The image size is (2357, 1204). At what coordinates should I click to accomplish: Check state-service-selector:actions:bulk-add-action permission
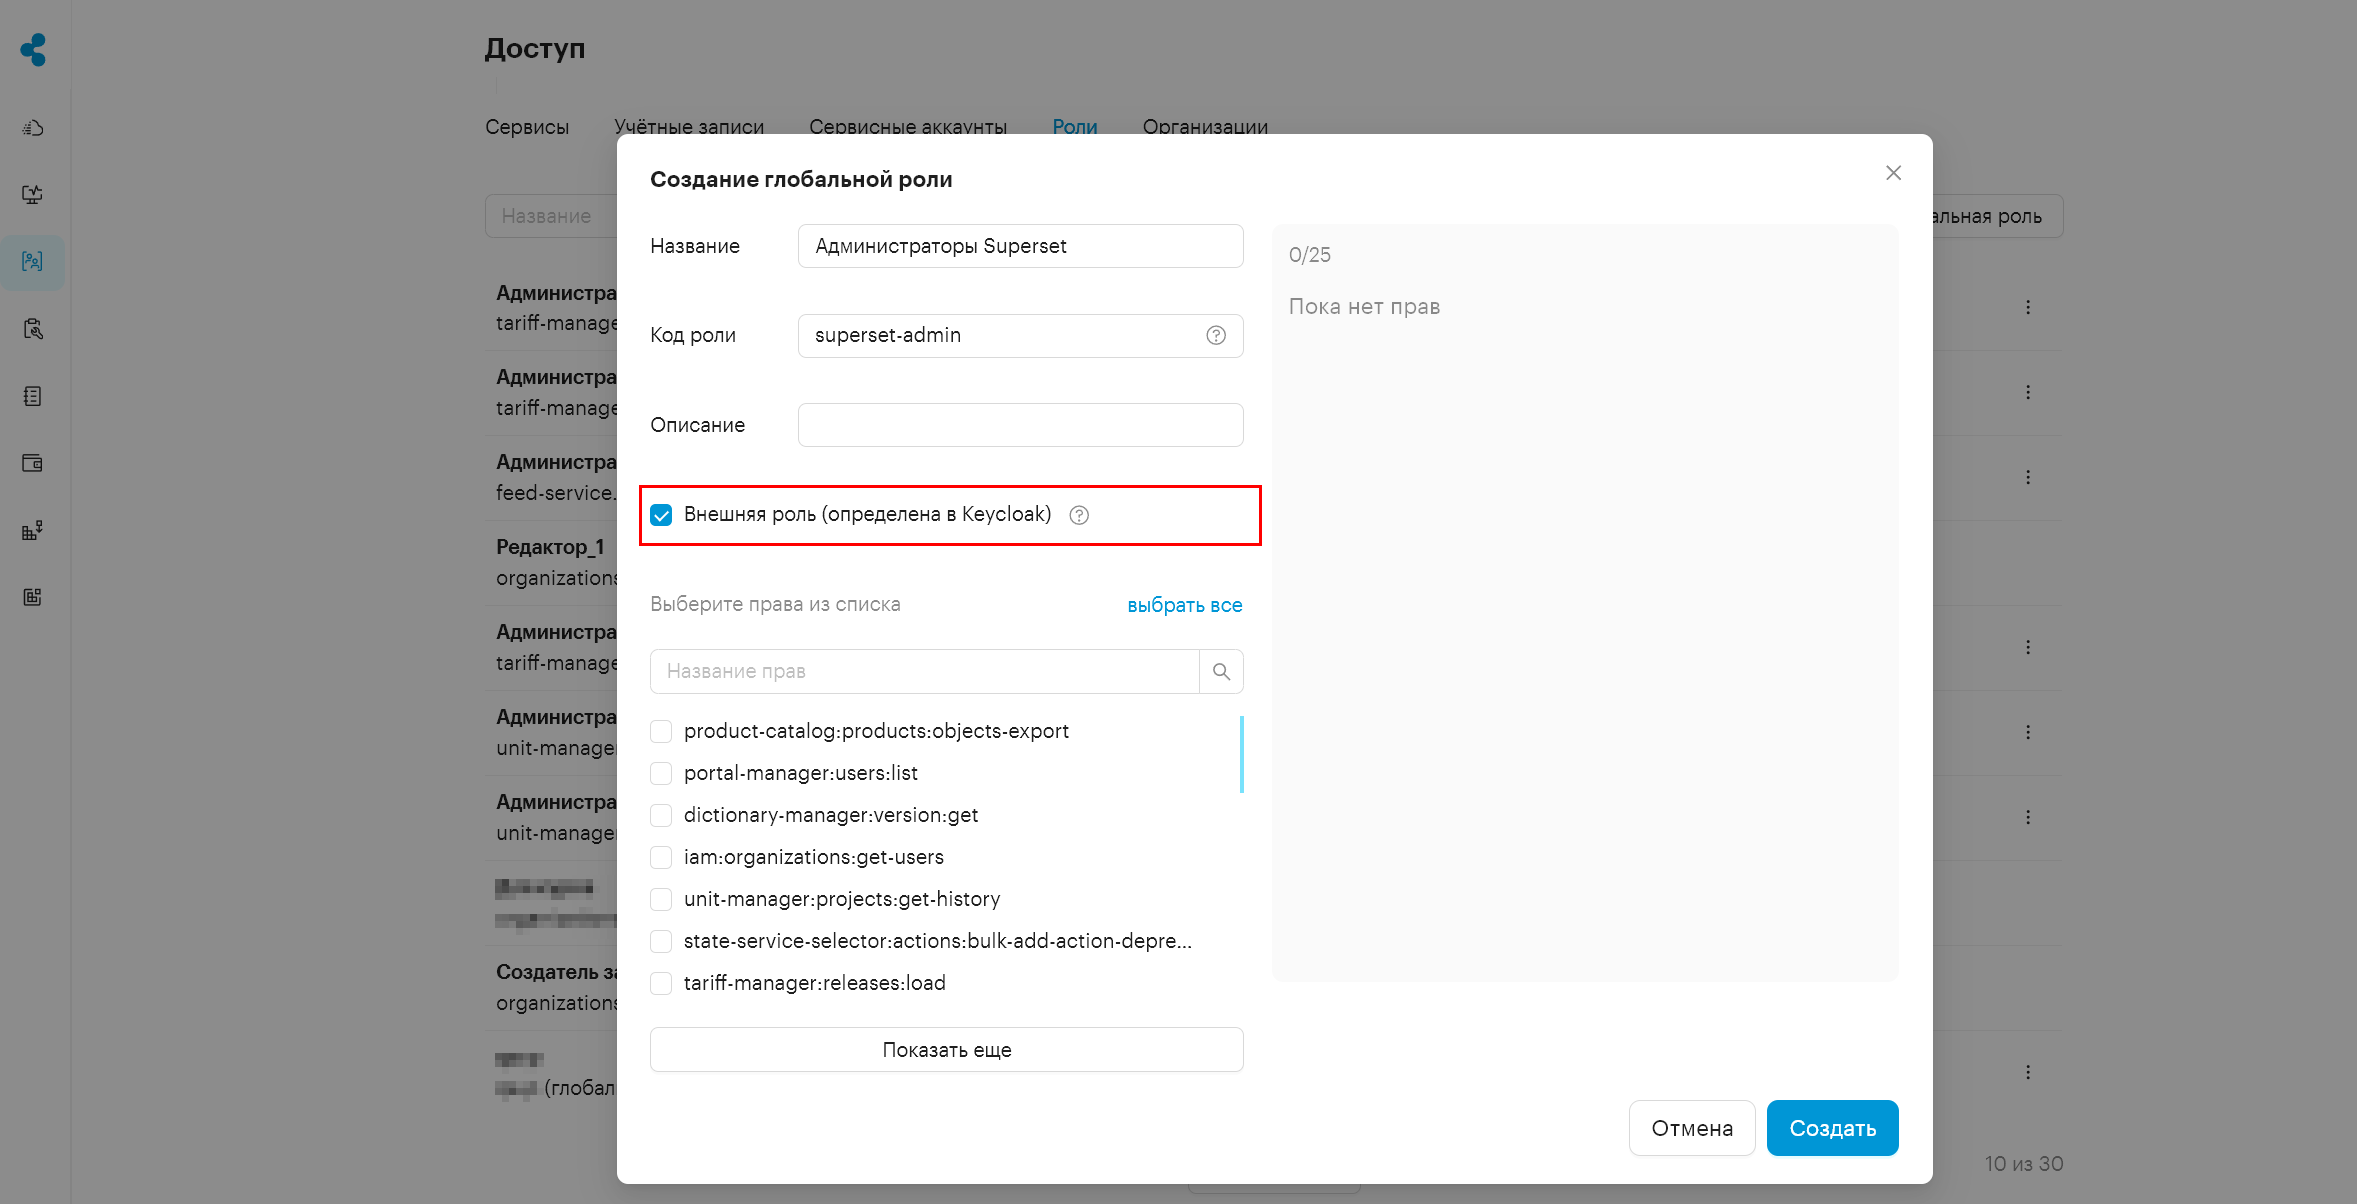point(661,942)
